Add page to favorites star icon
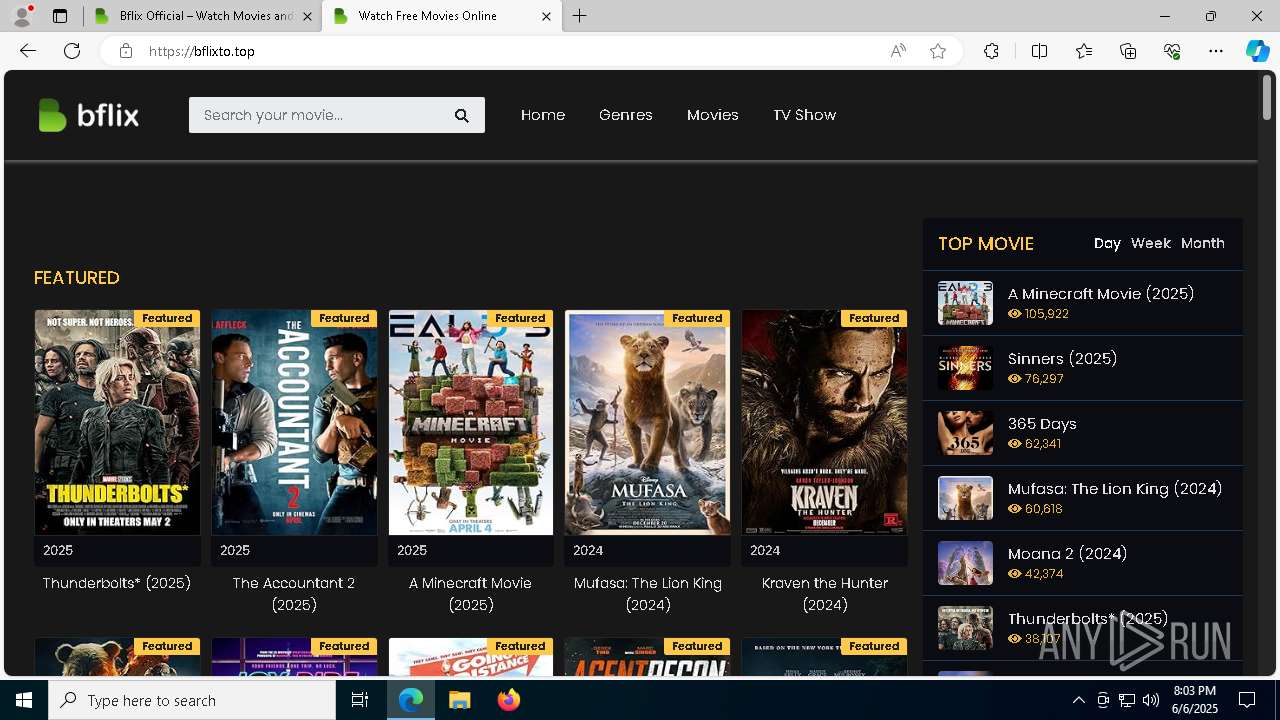 tap(938, 51)
